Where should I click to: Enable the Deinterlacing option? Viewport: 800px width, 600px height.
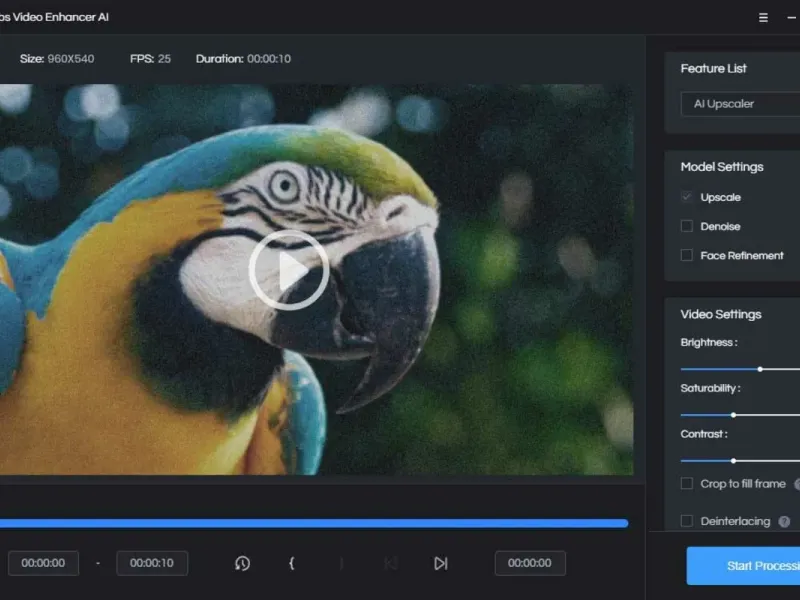(687, 521)
